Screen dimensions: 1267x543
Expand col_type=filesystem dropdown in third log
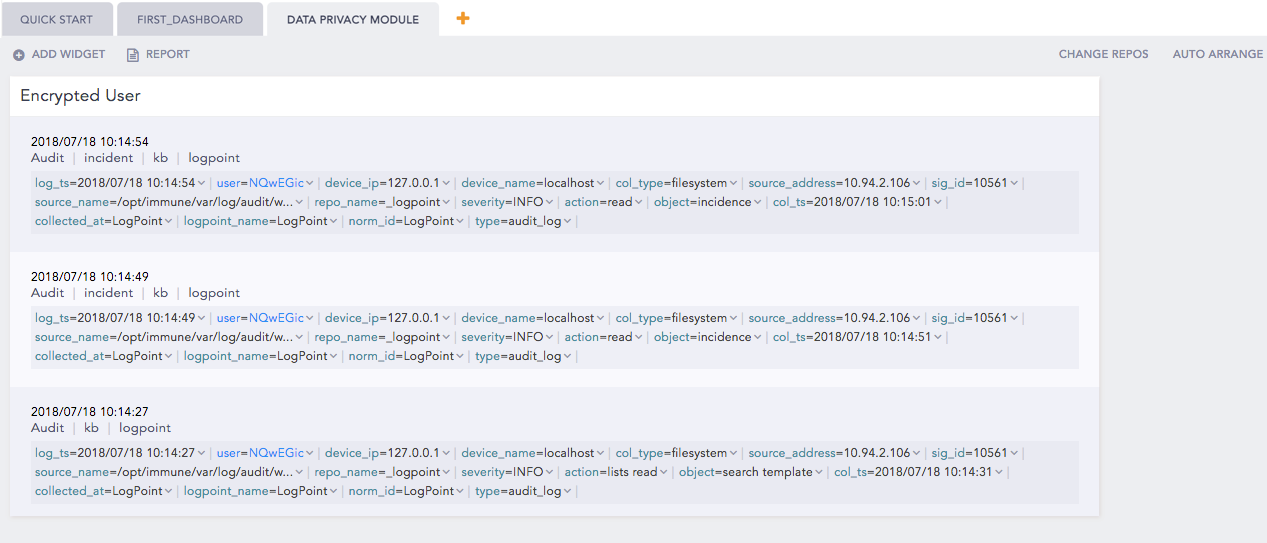point(734,453)
